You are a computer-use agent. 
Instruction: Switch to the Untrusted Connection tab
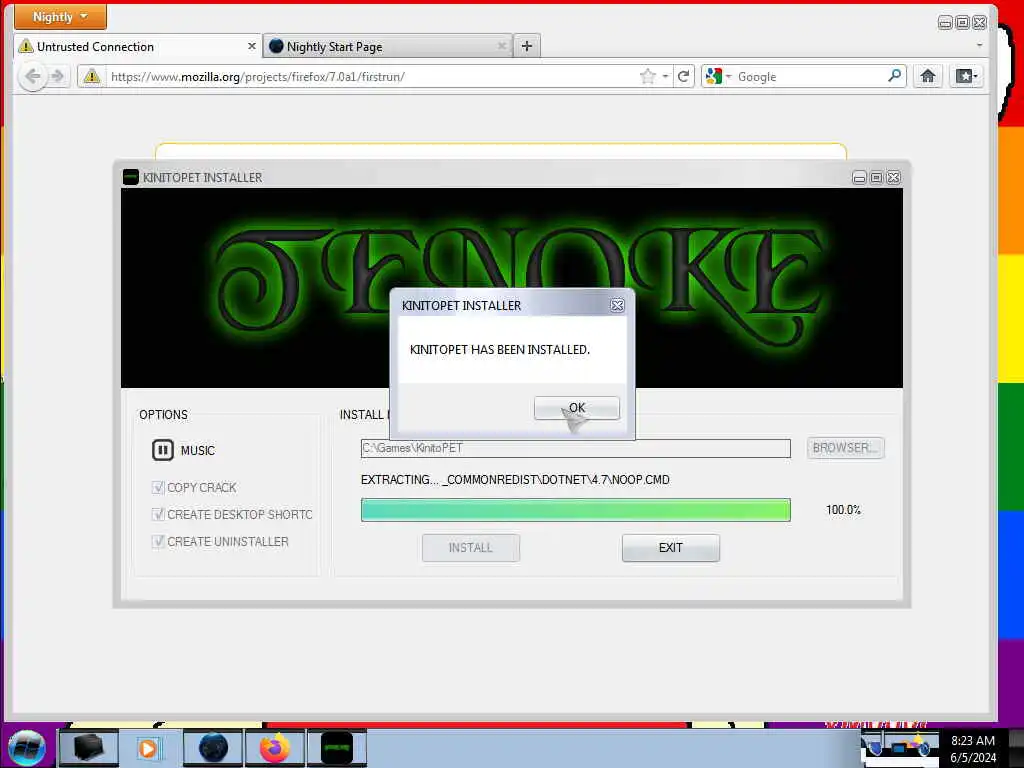(137, 46)
